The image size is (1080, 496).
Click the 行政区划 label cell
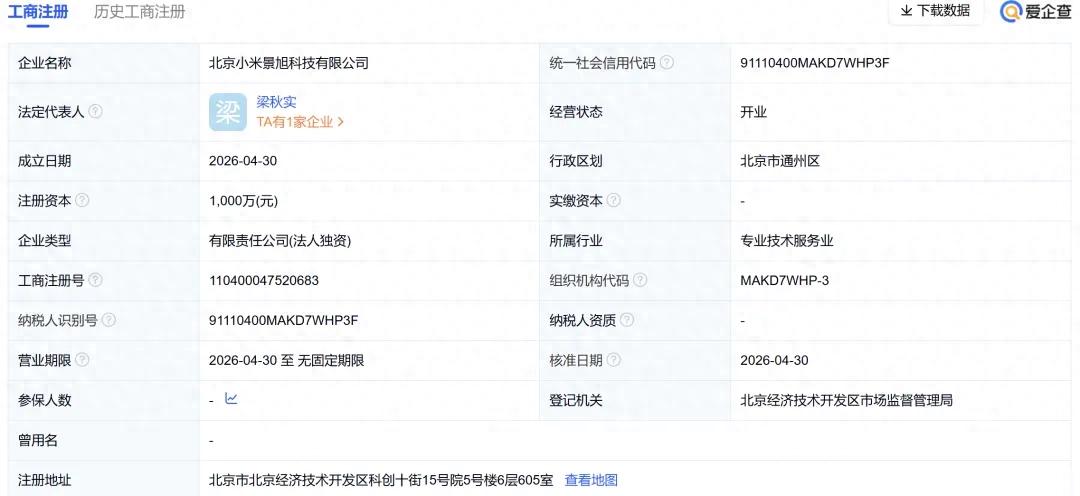coord(634,161)
